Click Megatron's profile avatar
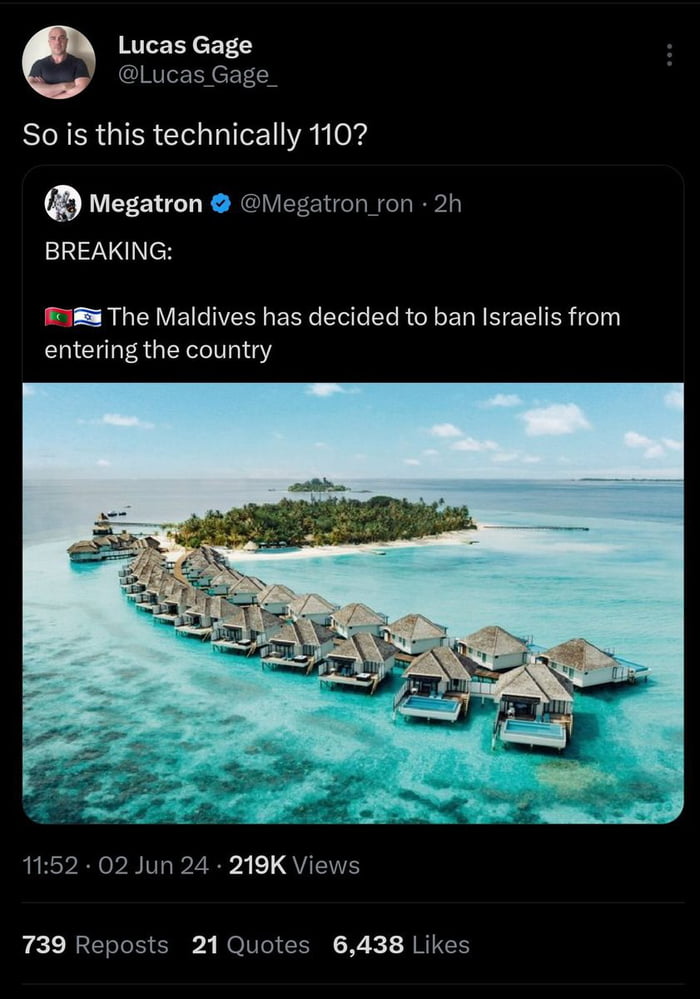The image size is (700, 999). [63, 203]
